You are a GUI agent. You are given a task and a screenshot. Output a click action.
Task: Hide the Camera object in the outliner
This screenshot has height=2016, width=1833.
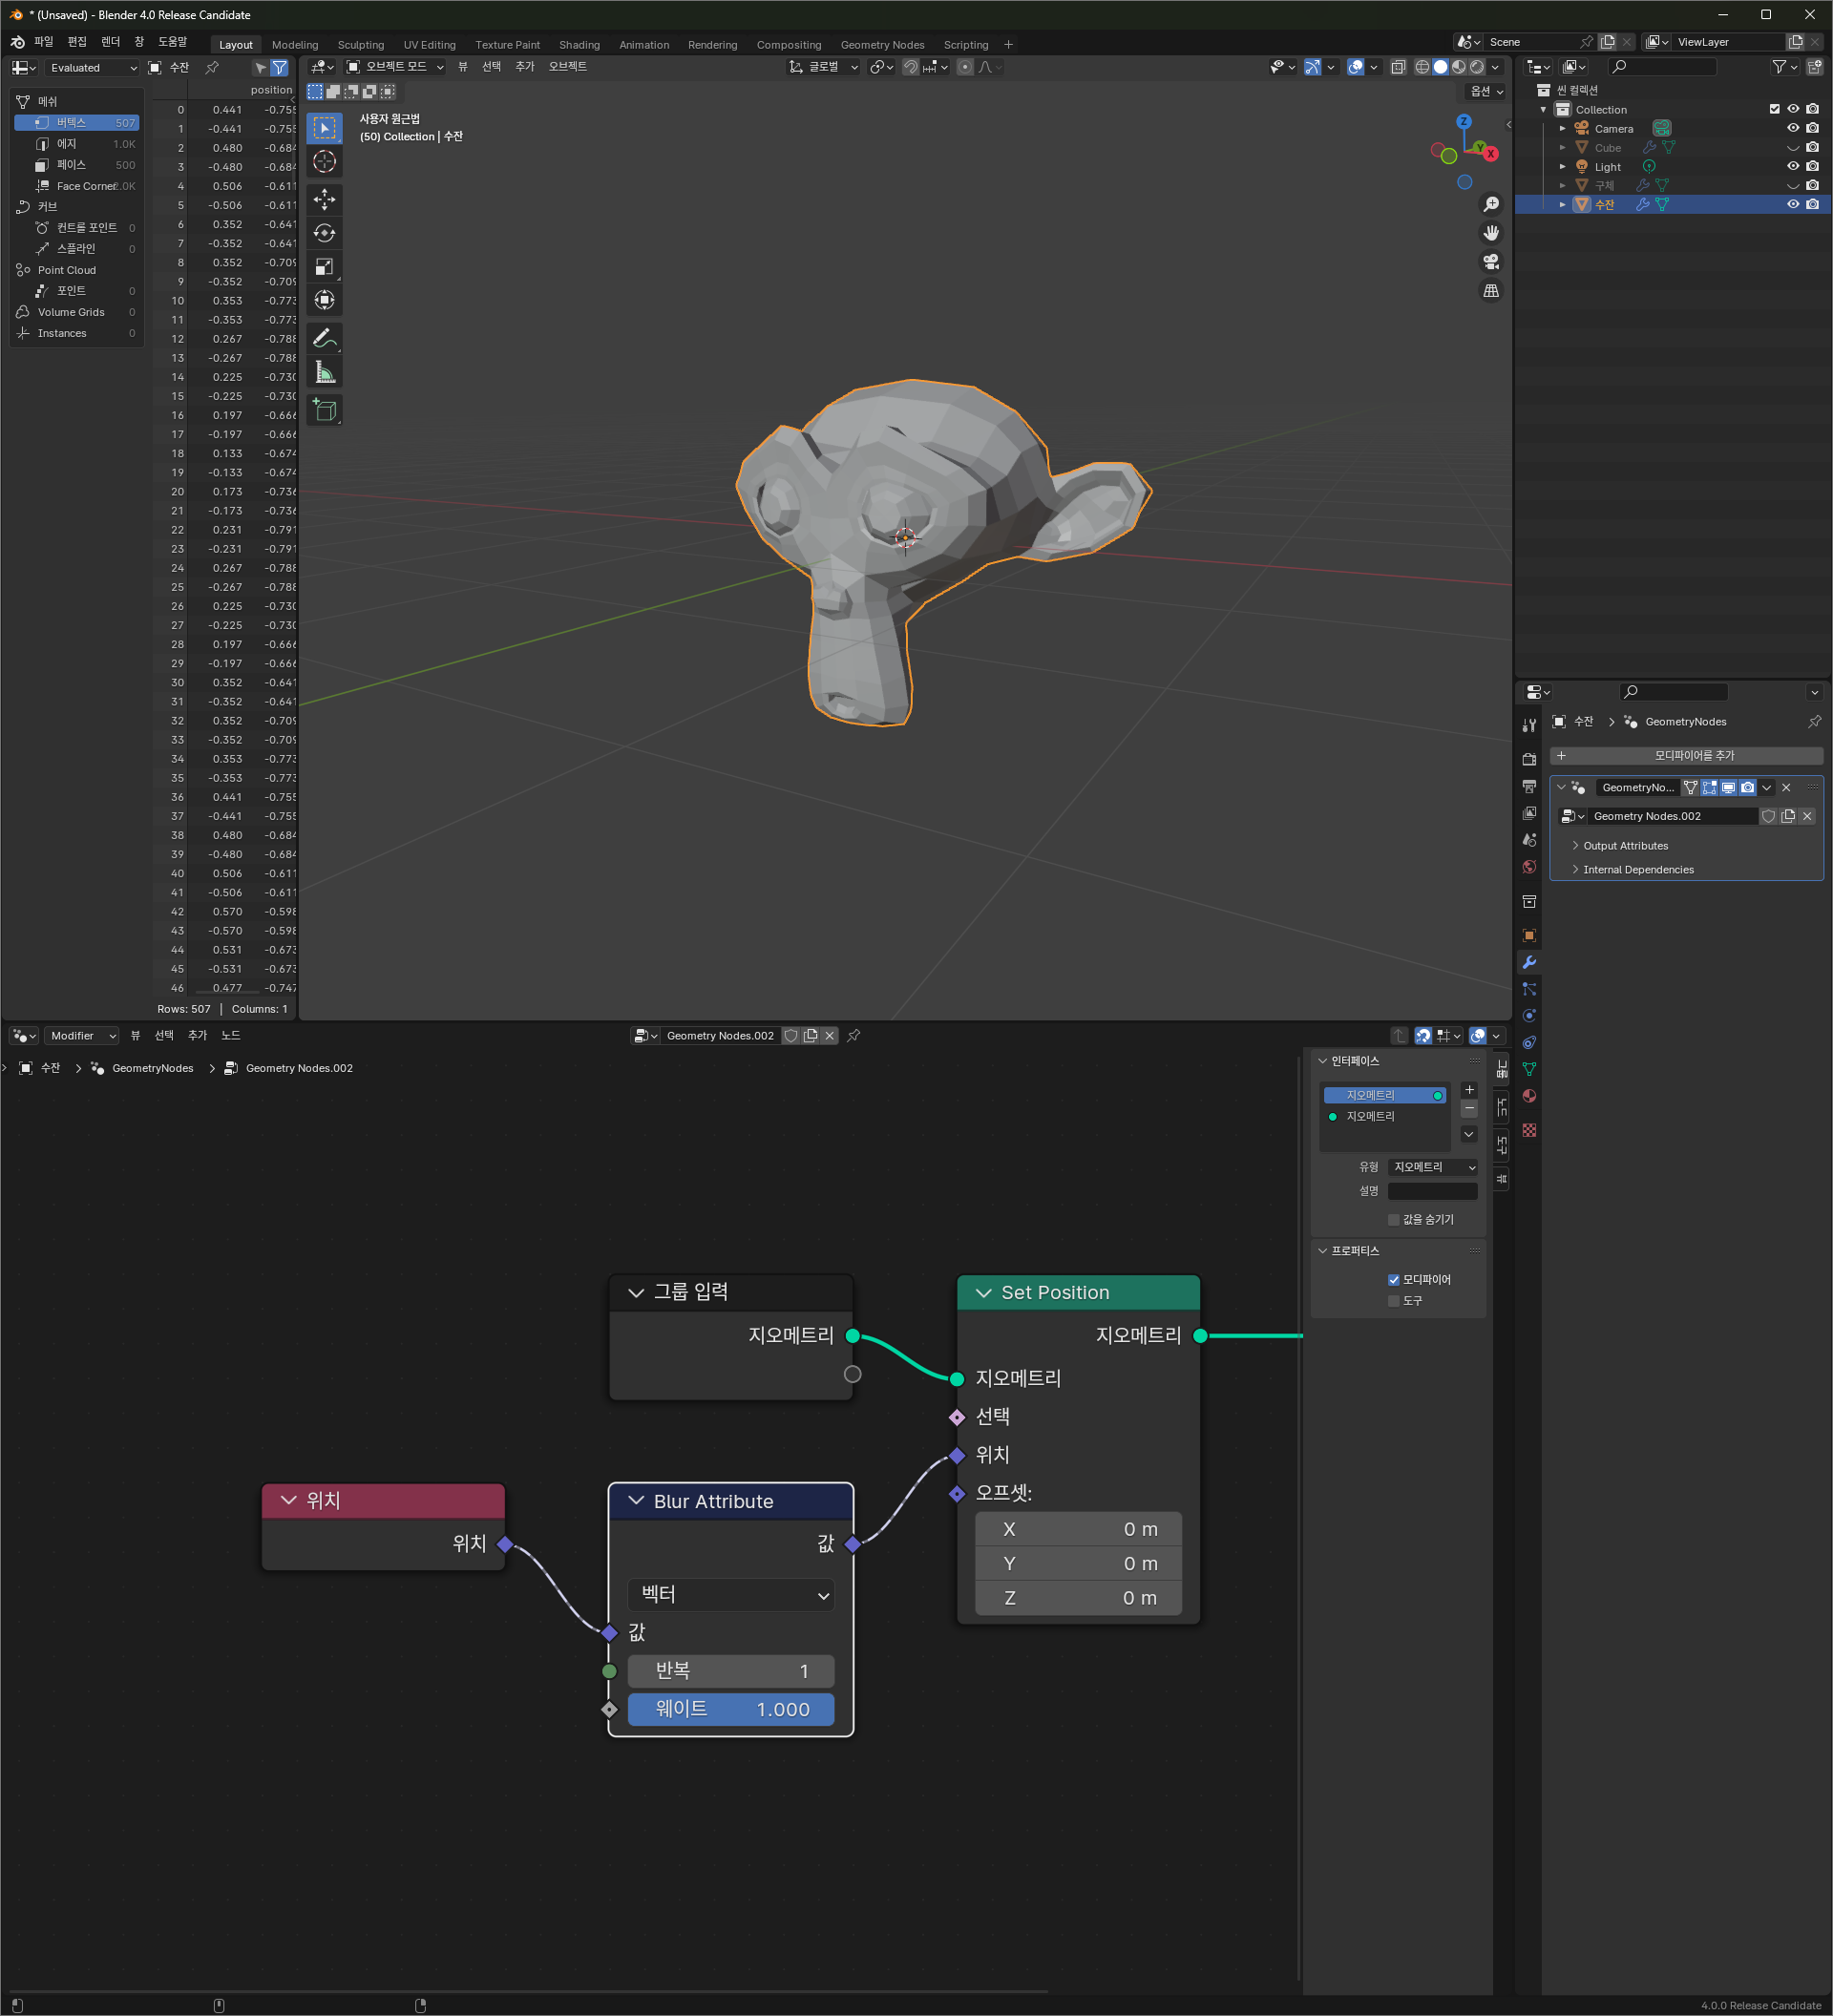coord(1793,128)
